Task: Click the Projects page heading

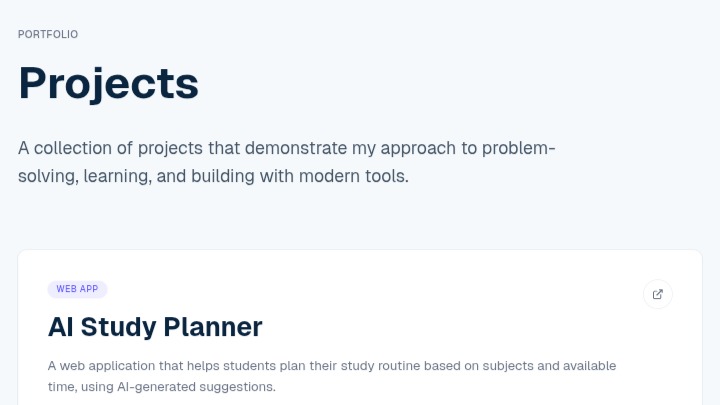Action: click(x=108, y=83)
